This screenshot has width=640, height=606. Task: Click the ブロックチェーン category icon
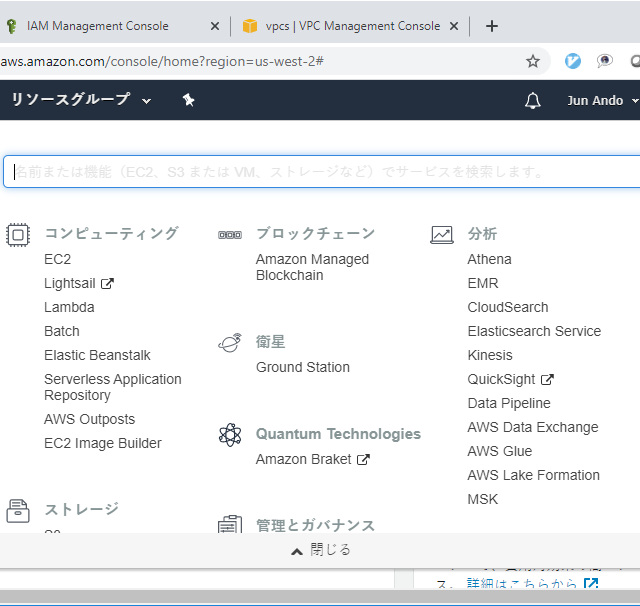click(x=229, y=235)
